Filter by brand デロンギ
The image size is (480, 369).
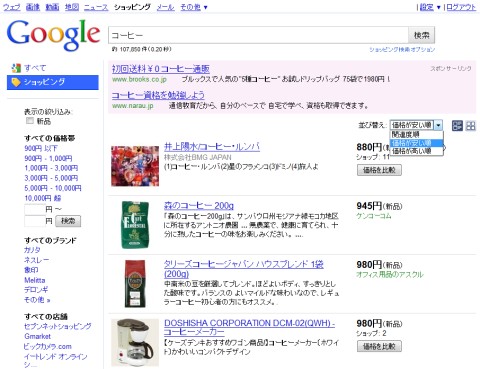[36, 290]
